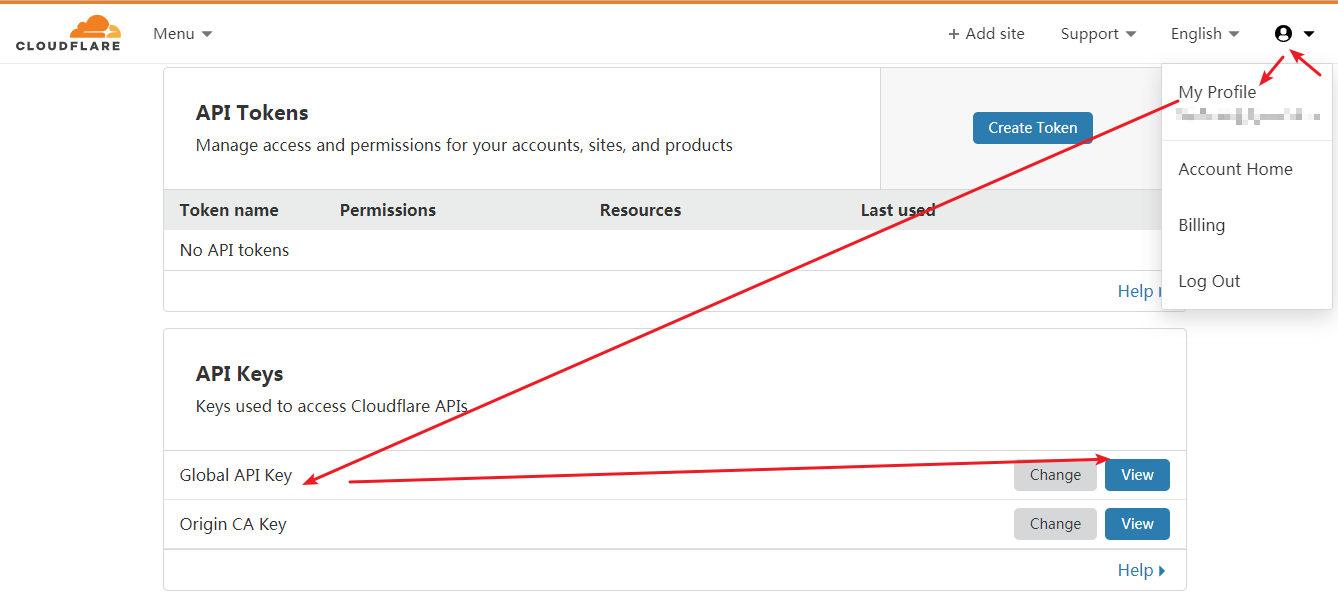The height and width of the screenshot is (610, 1338).
Task: Select Account Home in the account menu
Action: point(1235,169)
